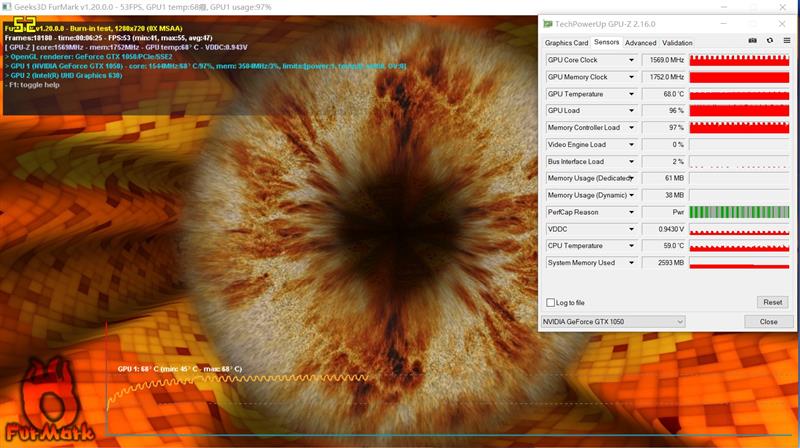The width and height of the screenshot is (800, 448).
Task: Expand the GPU Core Clock sensor dropdown
Action: click(x=631, y=60)
